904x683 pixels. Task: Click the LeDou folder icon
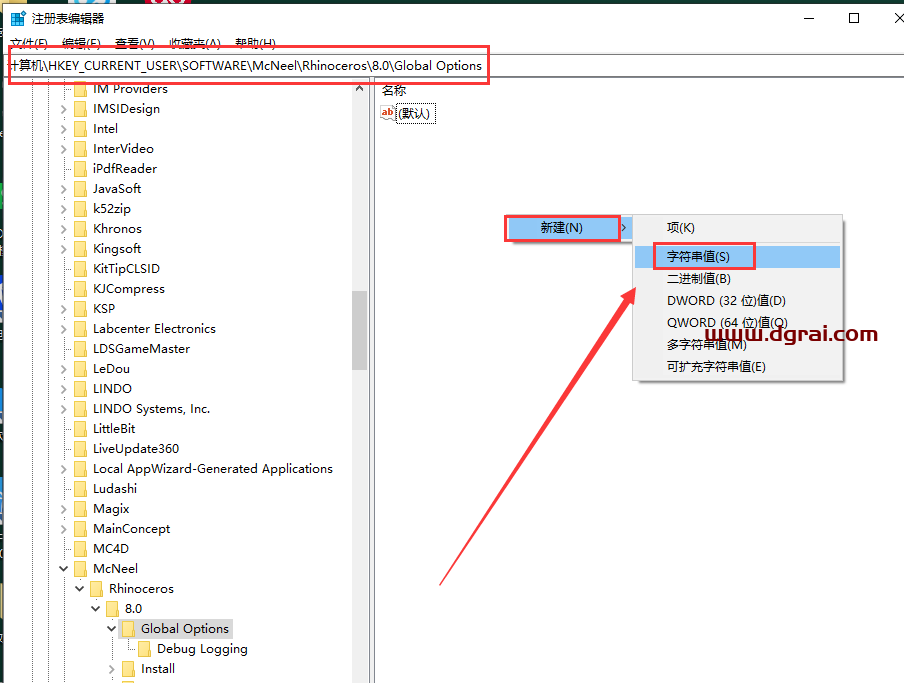click(81, 369)
